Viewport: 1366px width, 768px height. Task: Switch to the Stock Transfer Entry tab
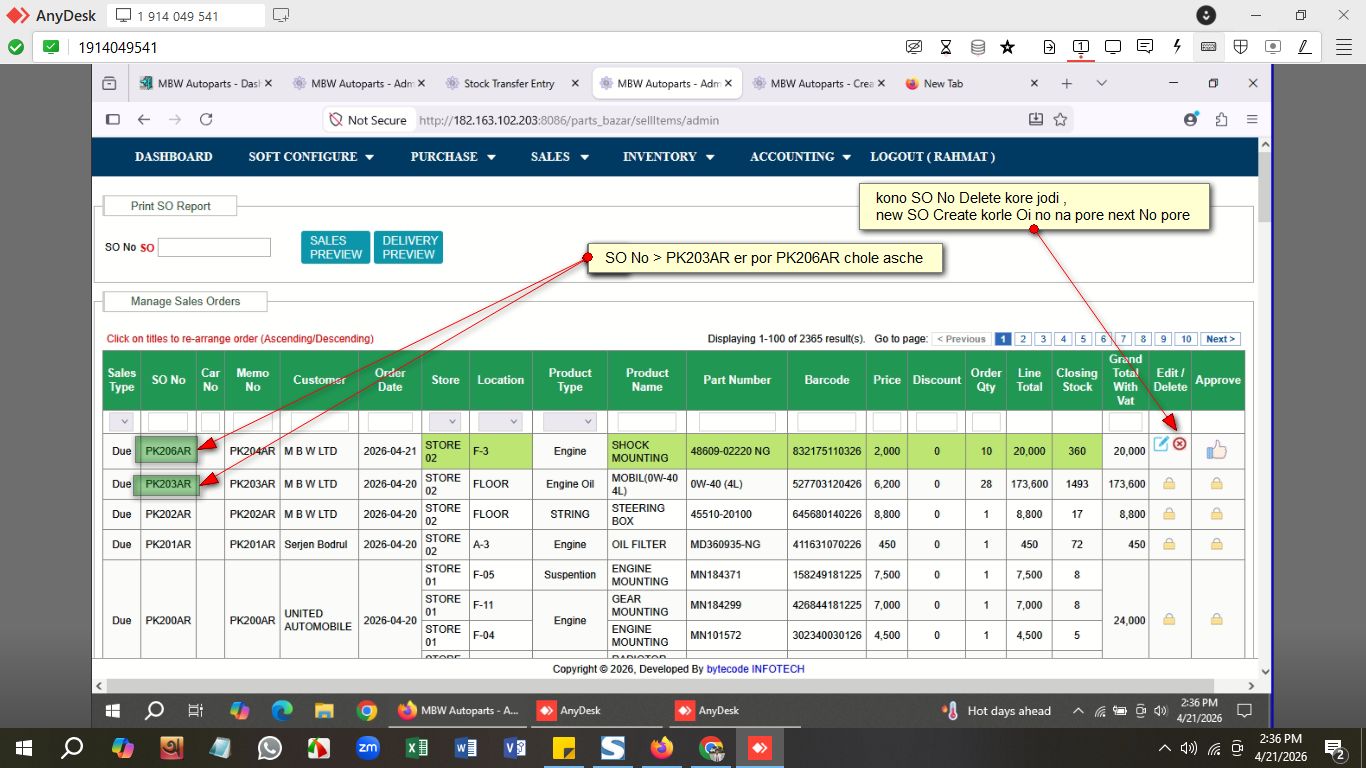tap(508, 84)
